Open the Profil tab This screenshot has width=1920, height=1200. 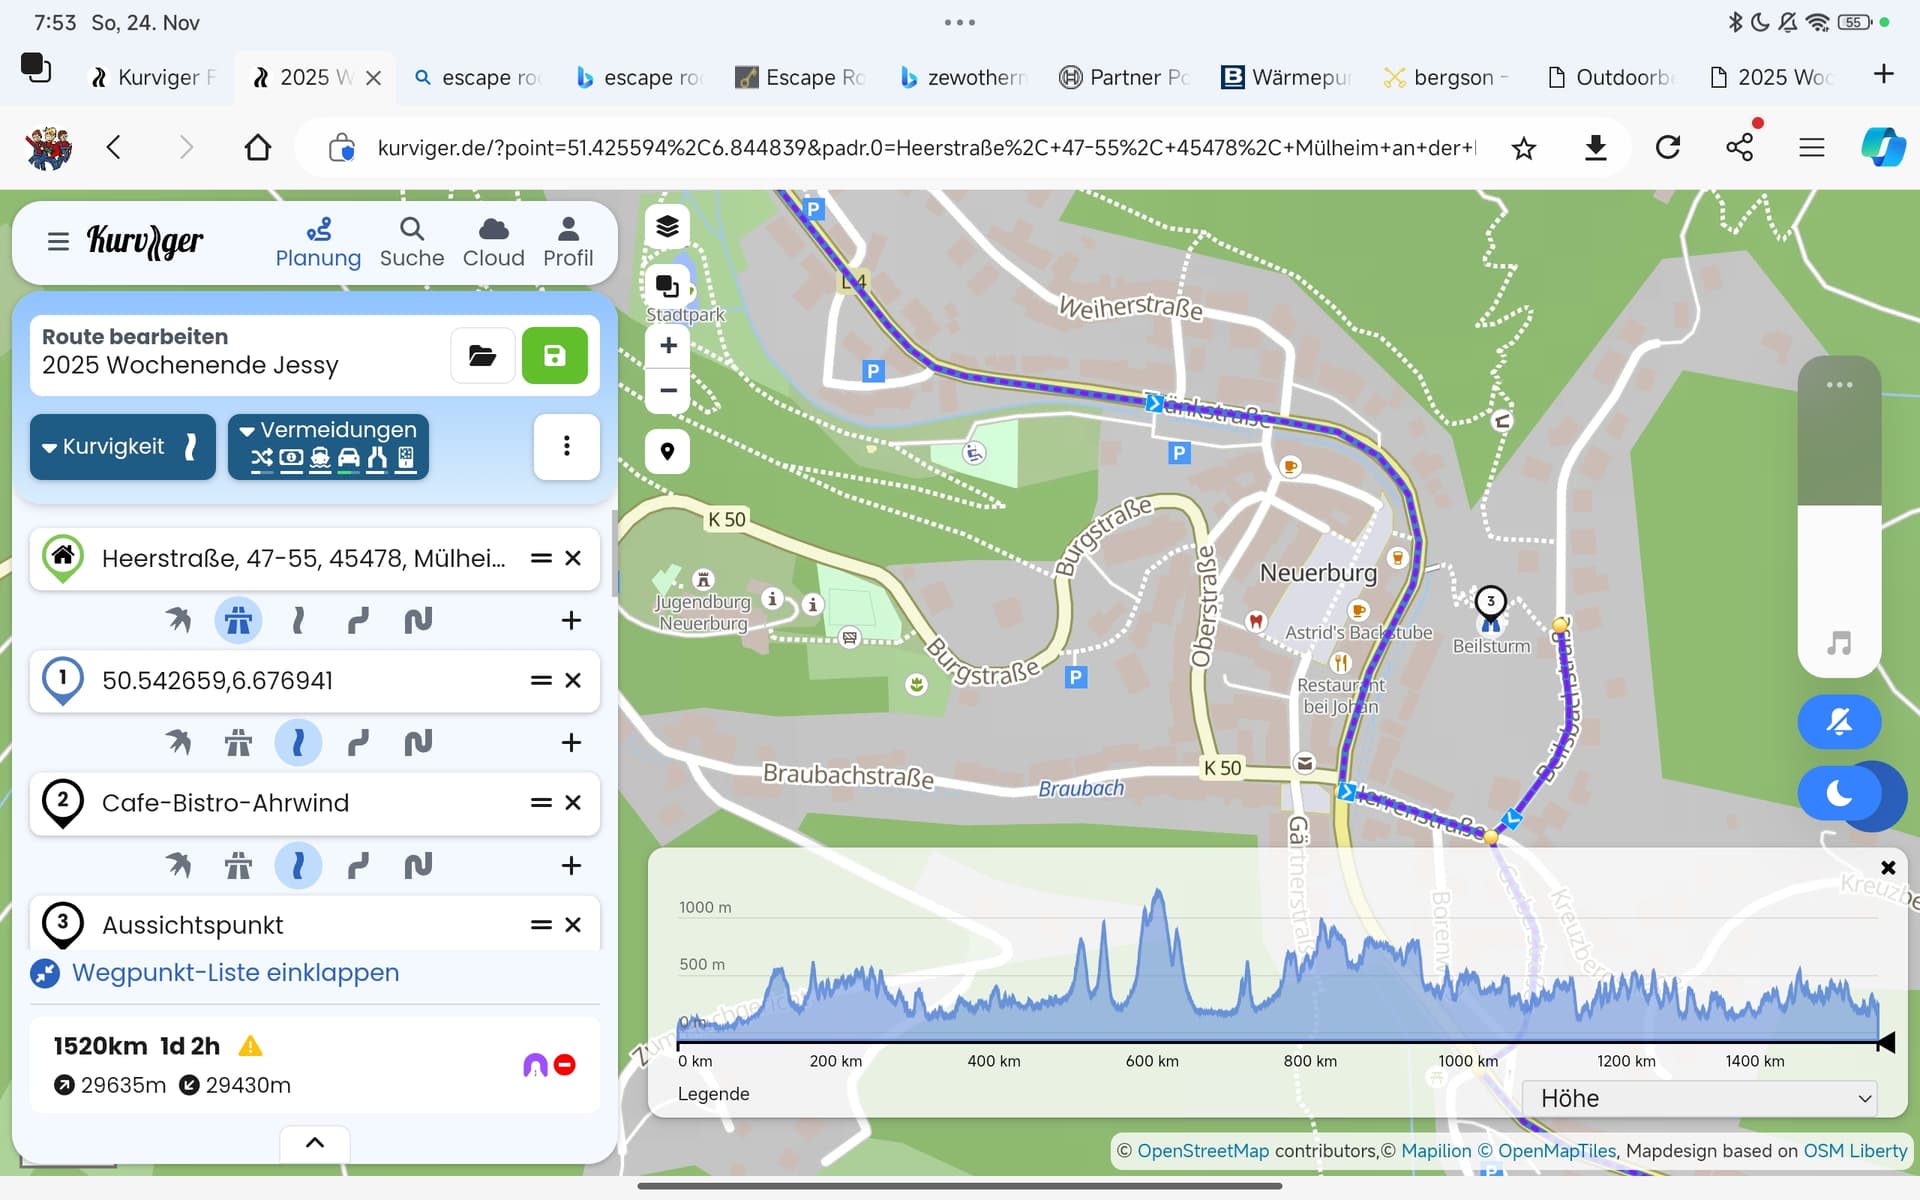568,243
